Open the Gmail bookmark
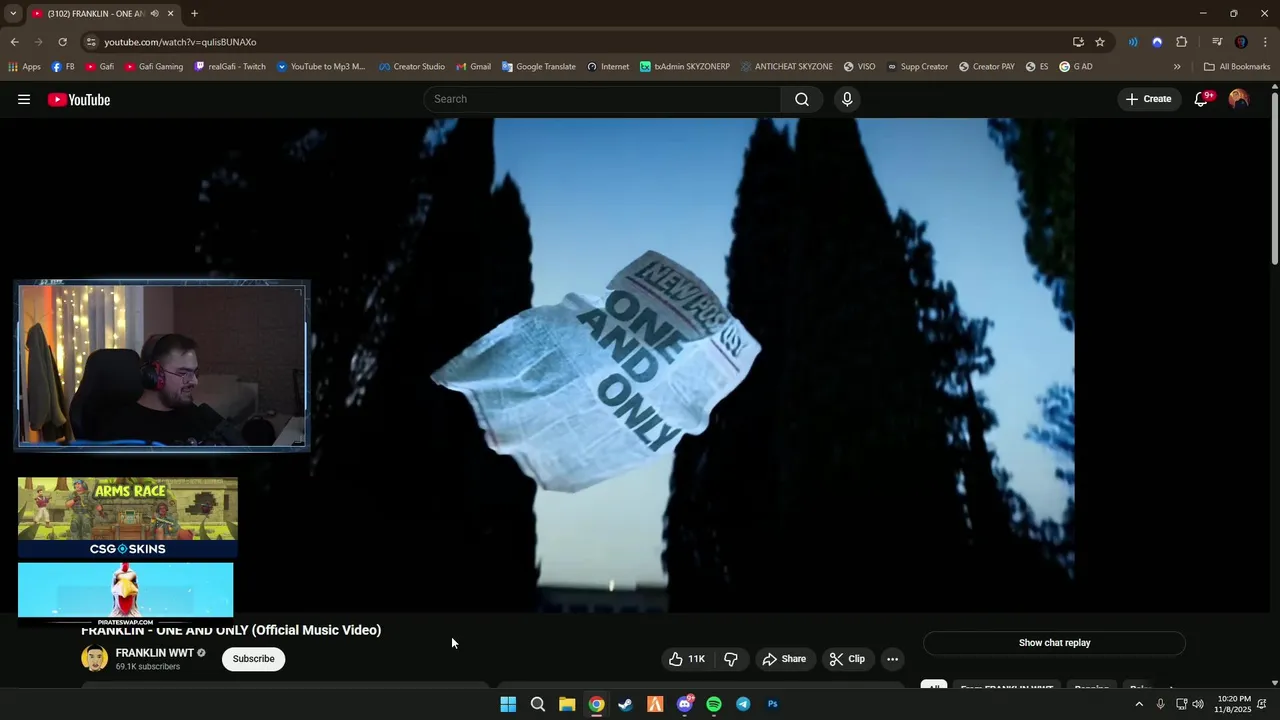Image resolution: width=1280 pixels, height=720 pixels. click(x=474, y=67)
